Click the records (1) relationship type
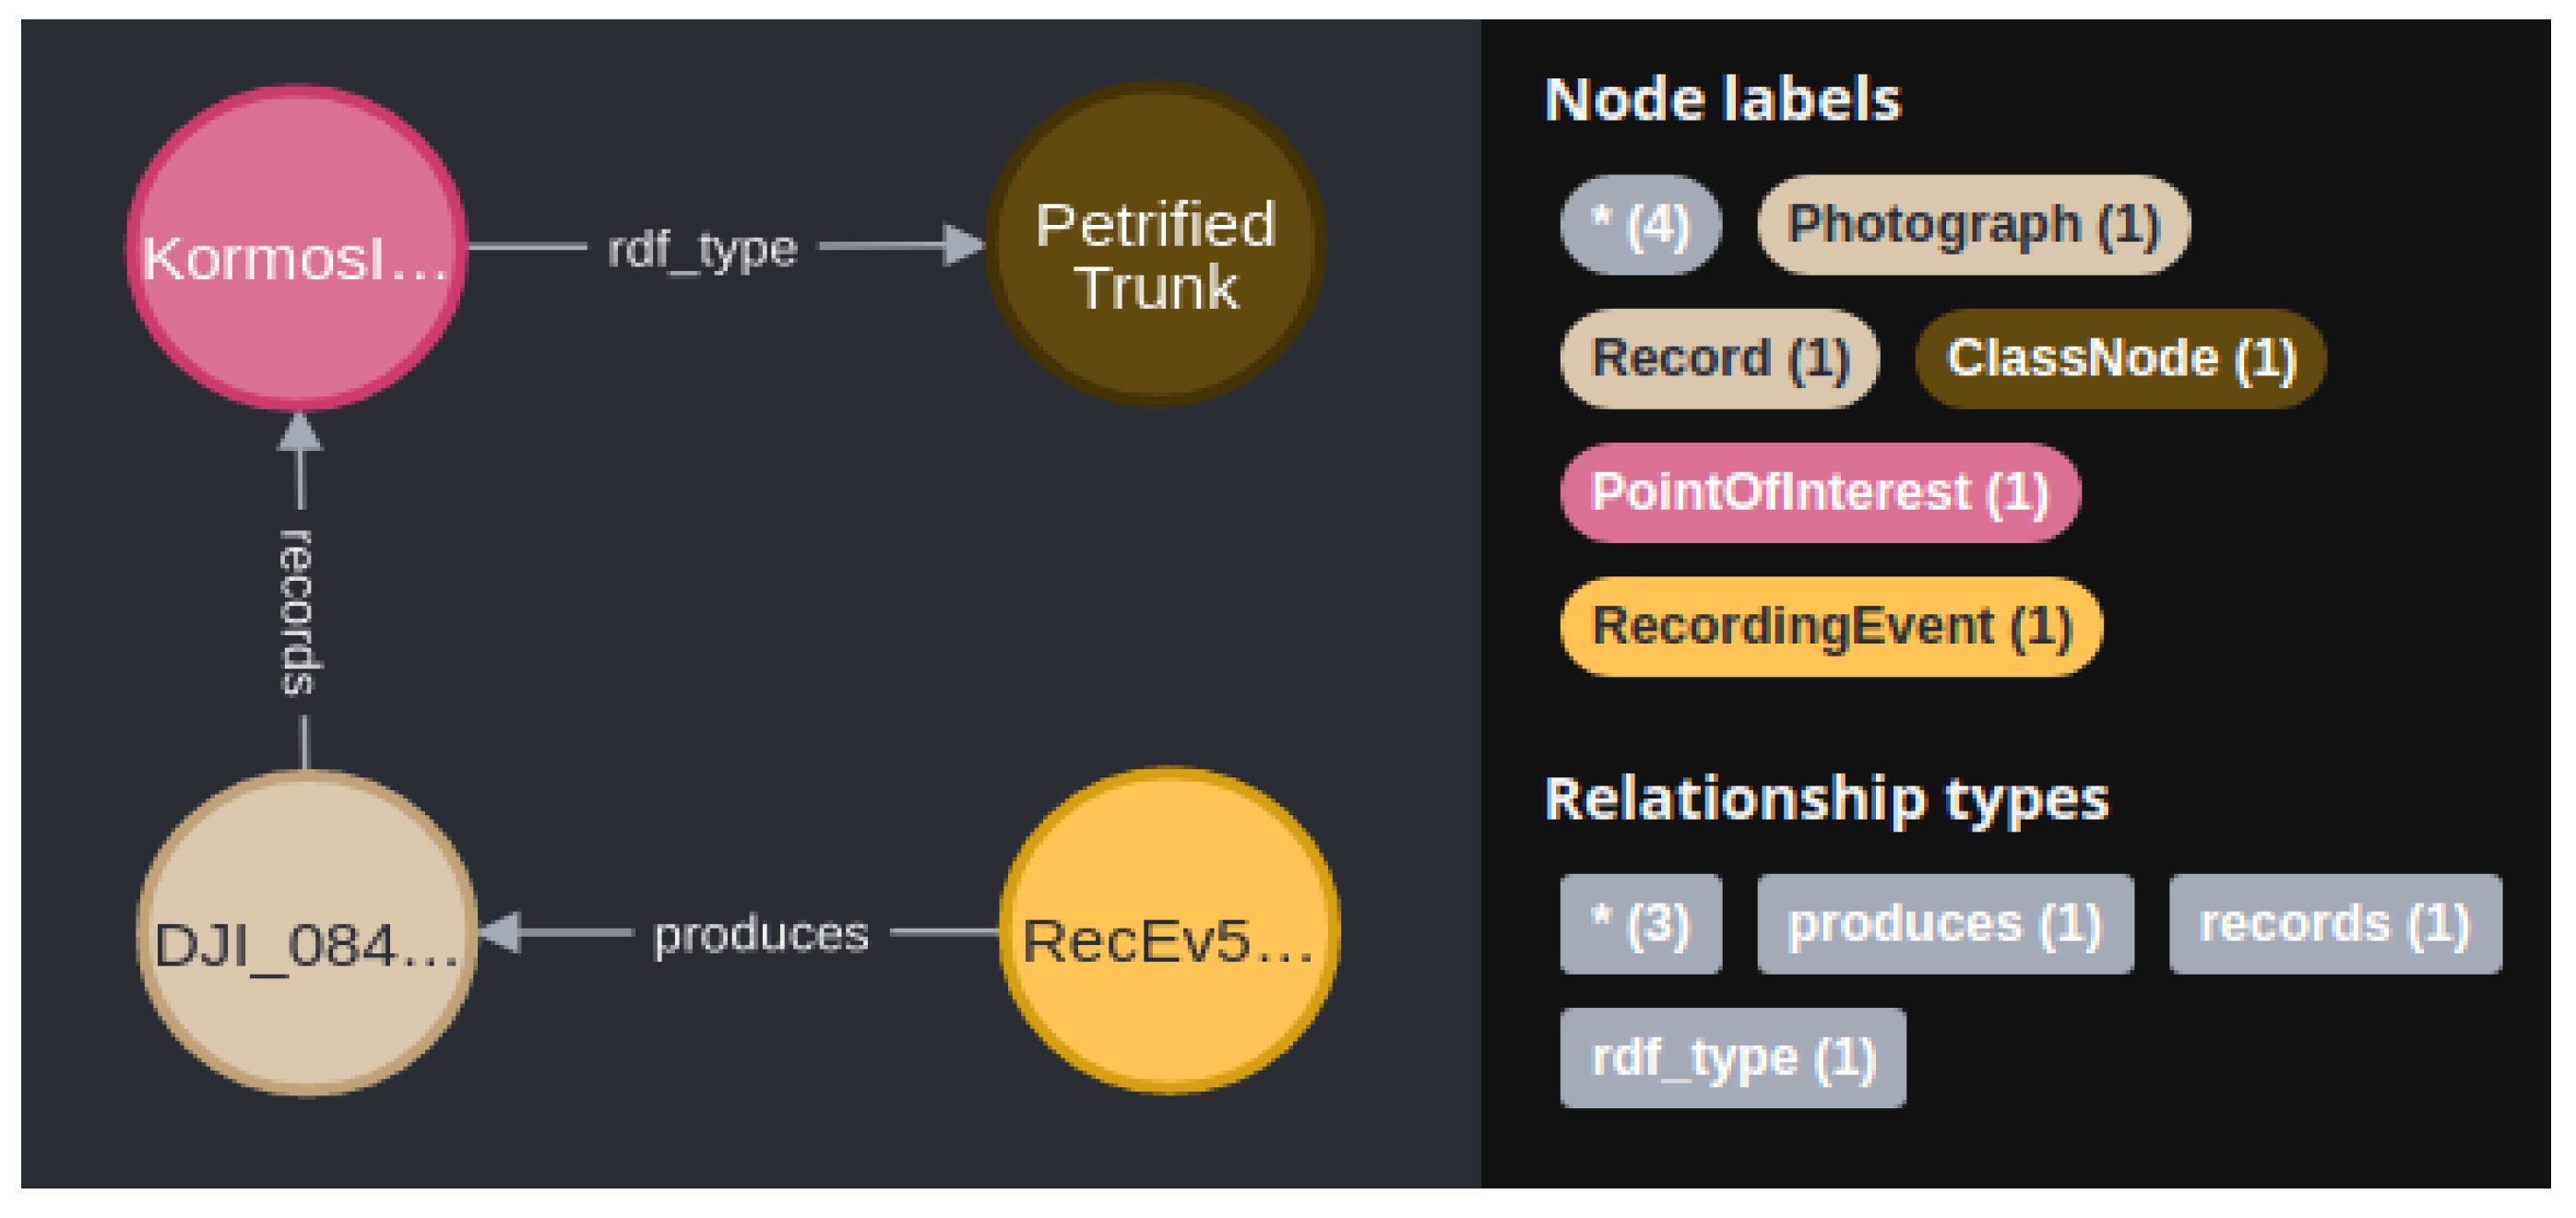The height and width of the screenshot is (1218, 2576). pyautogui.click(x=2334, y=924)
